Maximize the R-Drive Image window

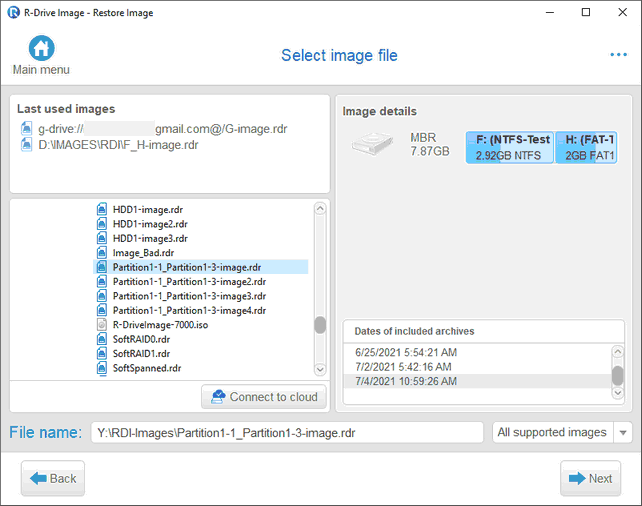586,12
